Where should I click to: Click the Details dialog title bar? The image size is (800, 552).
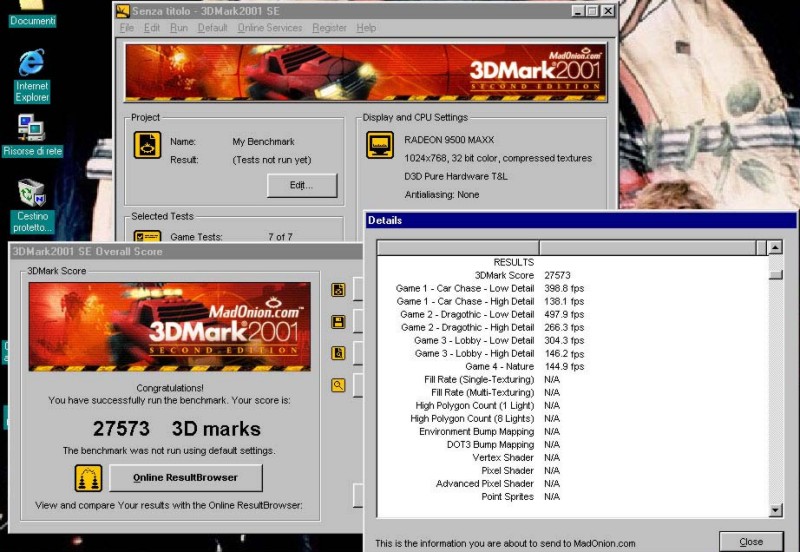click(581, 220)
